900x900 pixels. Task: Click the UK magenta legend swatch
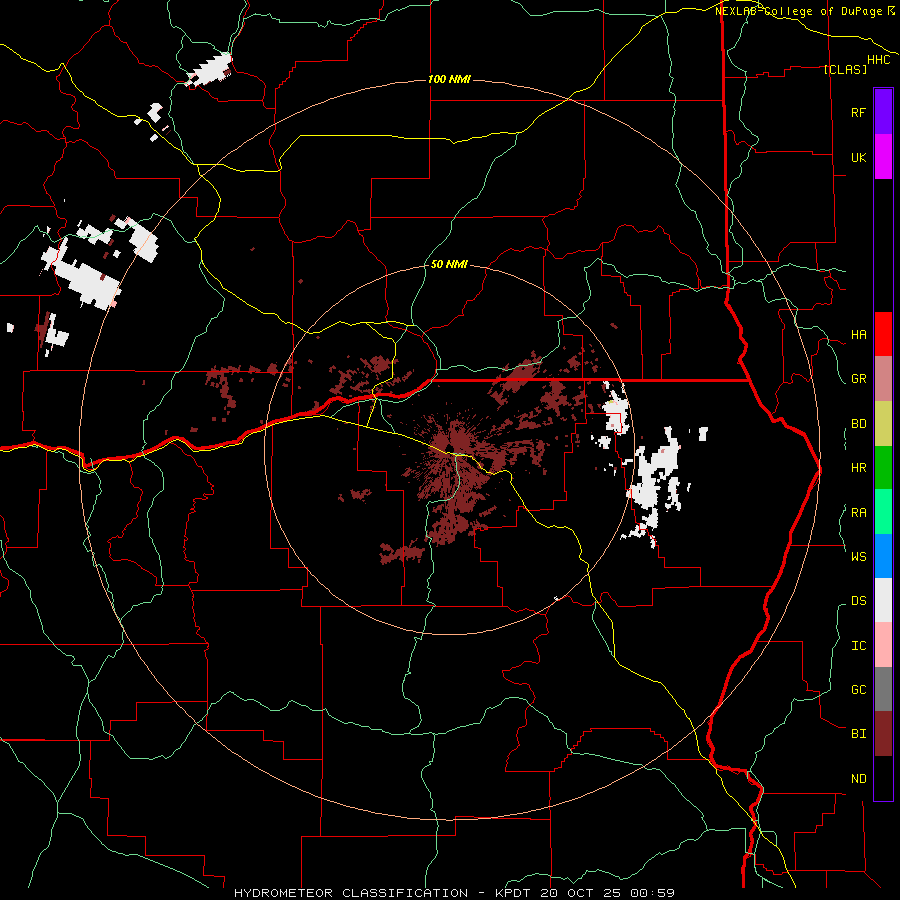(883, 157)
